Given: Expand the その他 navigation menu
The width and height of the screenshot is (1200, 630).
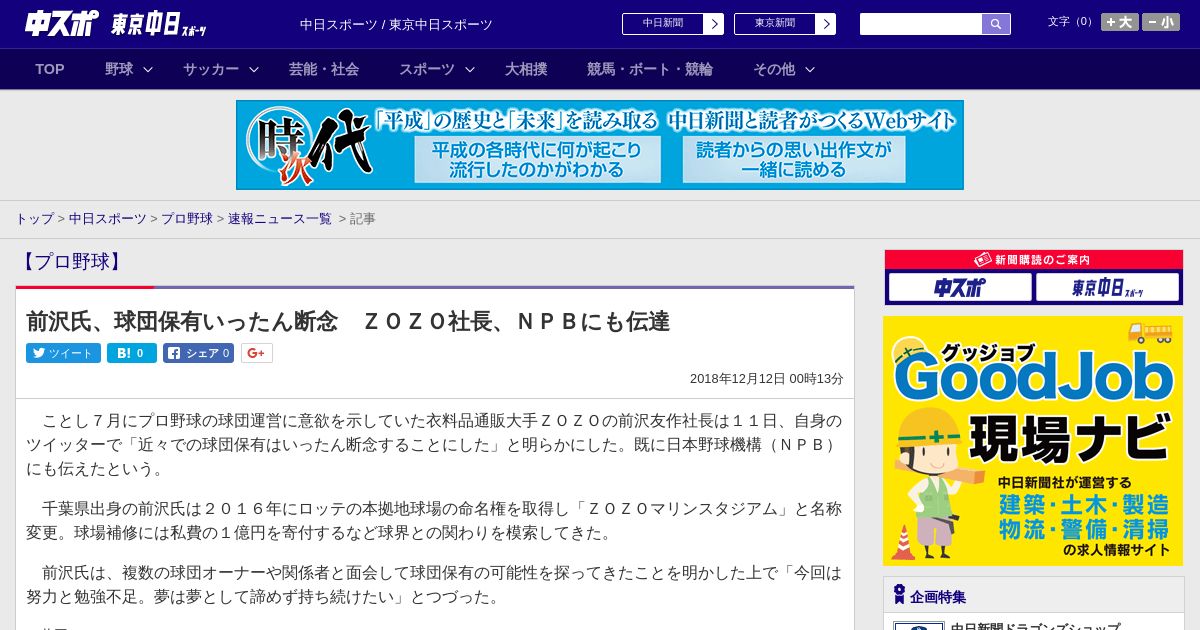Looking at the screenshot, I should pos(784,69).
